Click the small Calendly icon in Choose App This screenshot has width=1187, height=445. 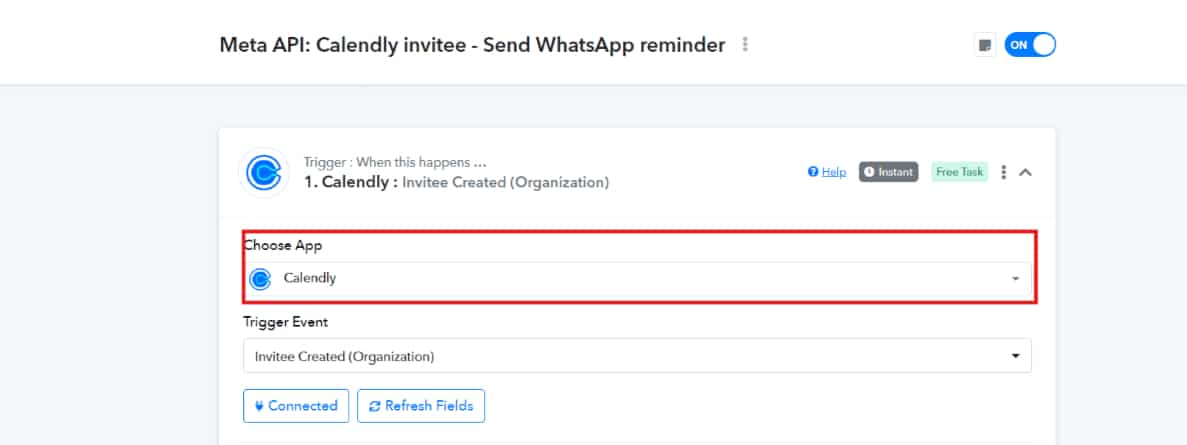click(x=260, y=279)
